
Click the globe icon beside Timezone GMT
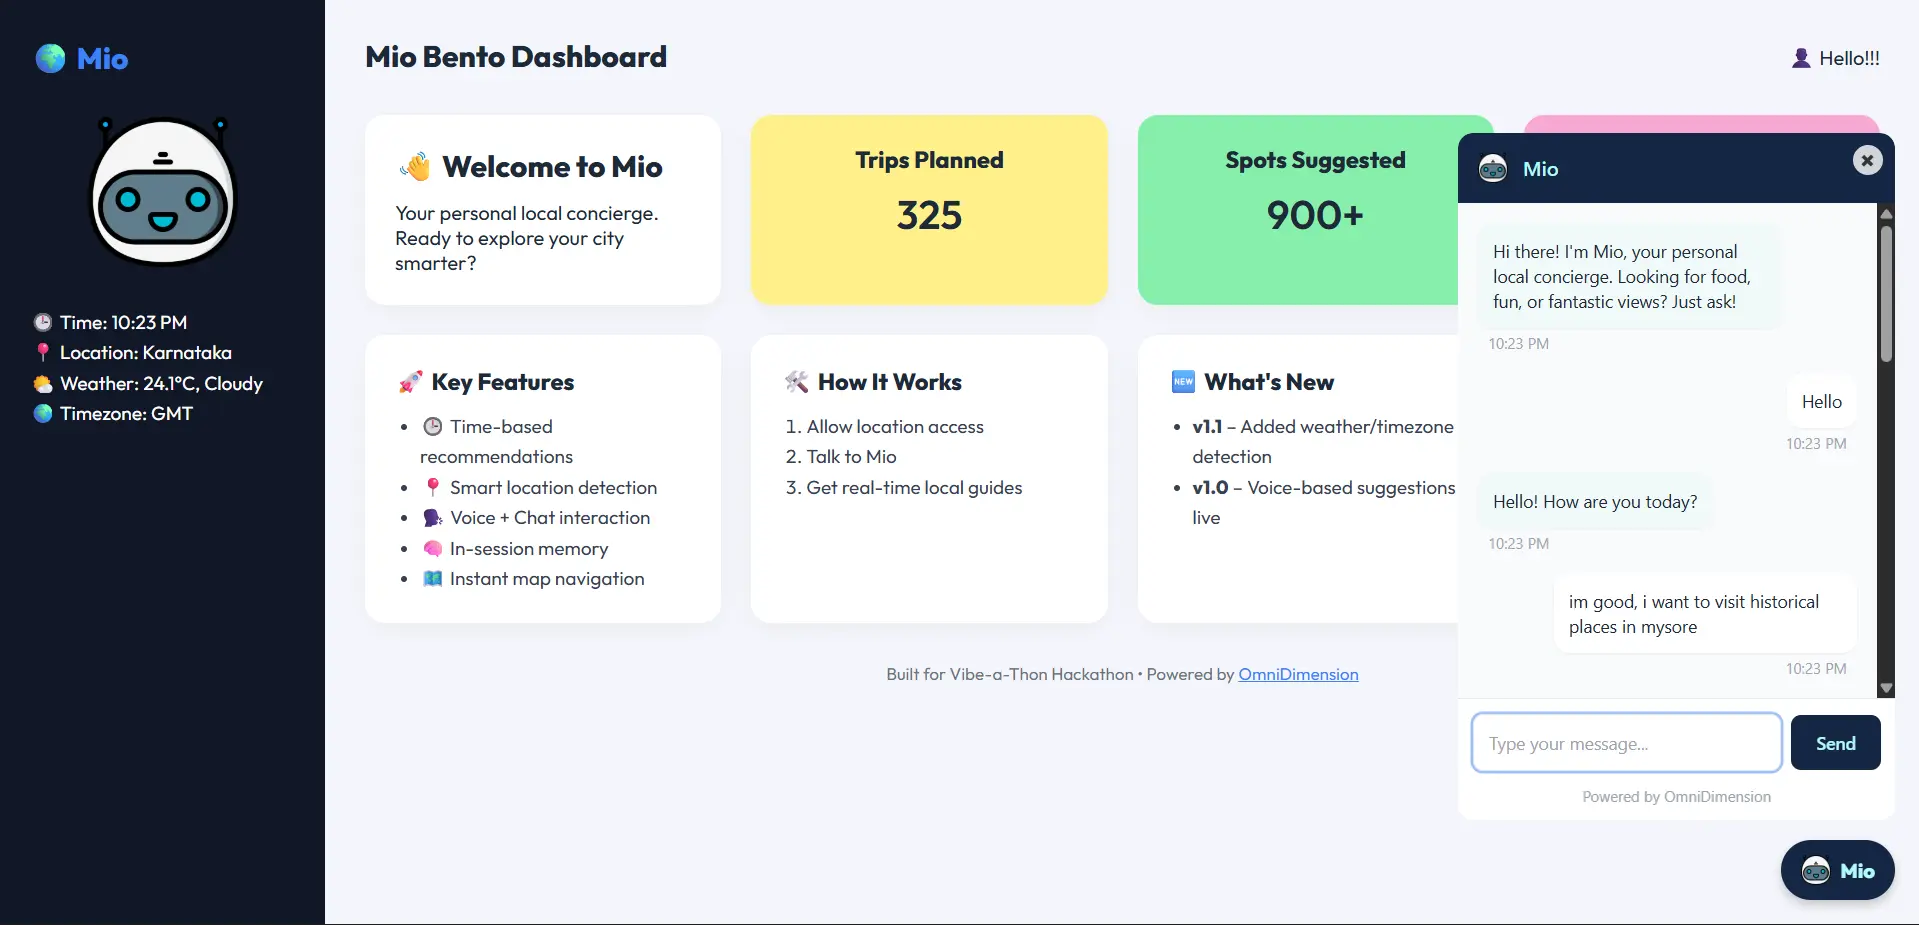tap(42, 413)
